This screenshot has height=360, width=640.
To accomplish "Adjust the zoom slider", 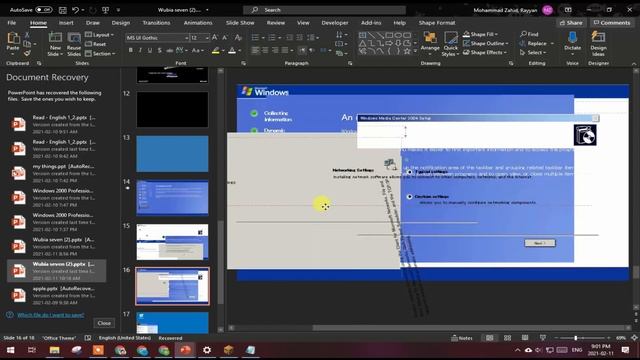I will 576,338.
